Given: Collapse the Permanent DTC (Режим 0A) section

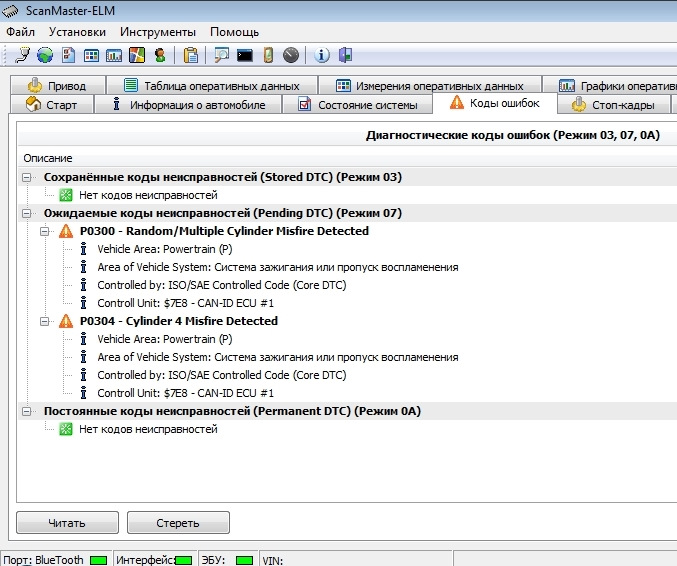Looking at the screenshot, I should tap(27, 411).
